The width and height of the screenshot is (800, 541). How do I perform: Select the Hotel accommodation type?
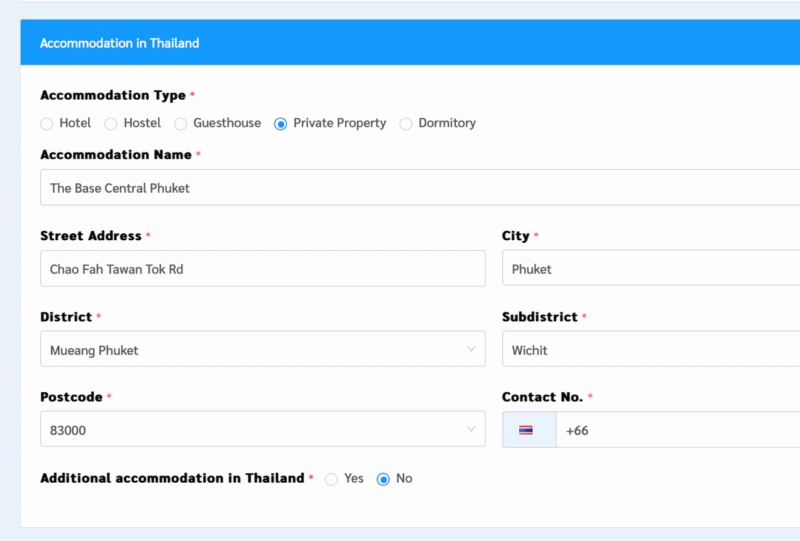(47, 124)
